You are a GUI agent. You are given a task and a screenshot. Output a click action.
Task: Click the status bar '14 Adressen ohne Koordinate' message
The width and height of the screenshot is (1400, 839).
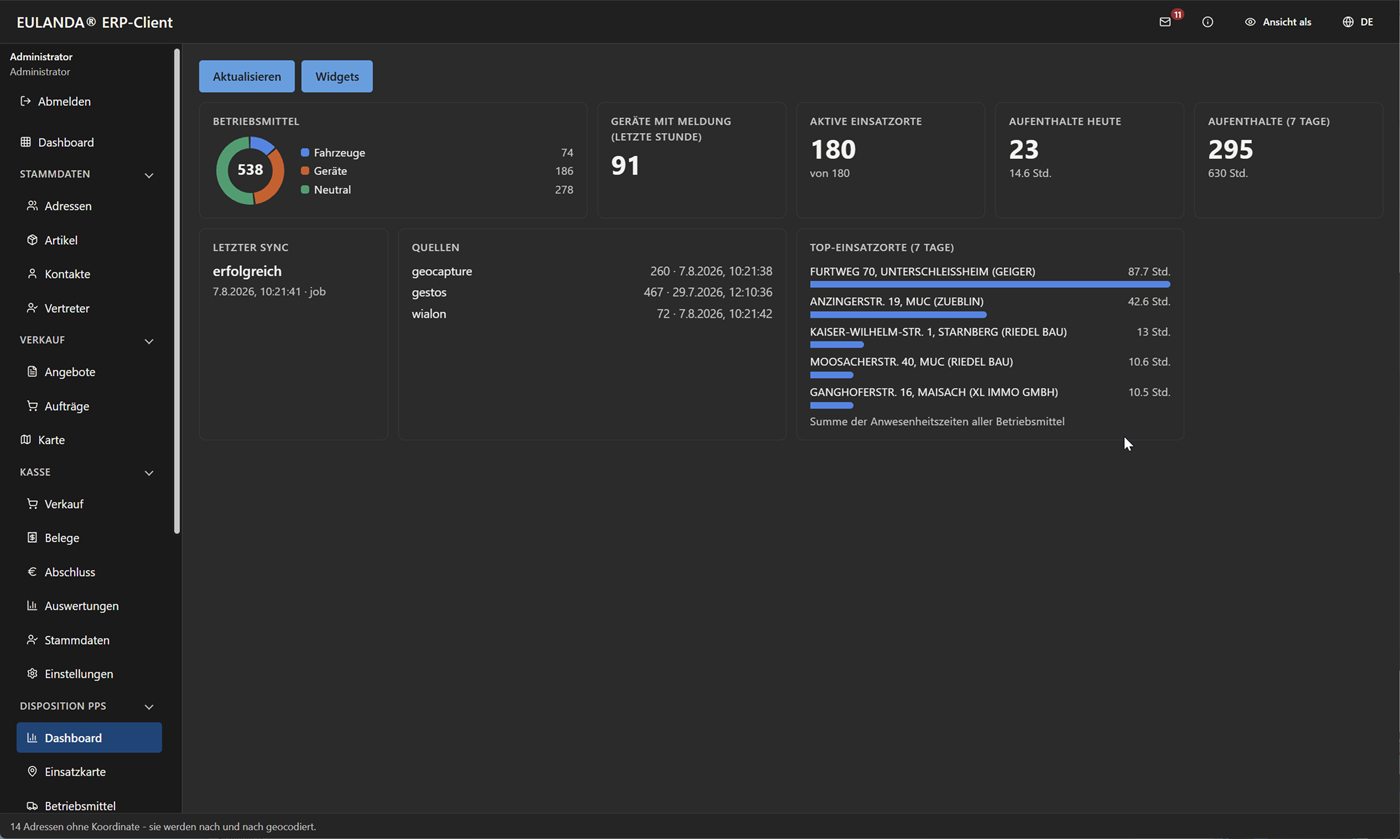coord(163,827)
